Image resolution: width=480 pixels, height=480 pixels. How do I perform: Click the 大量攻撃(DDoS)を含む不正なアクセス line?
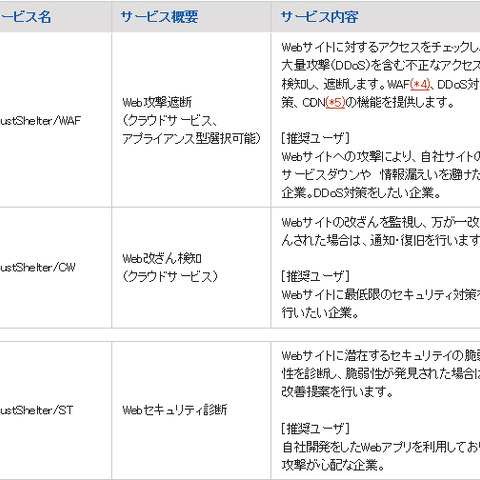(380, 66)
